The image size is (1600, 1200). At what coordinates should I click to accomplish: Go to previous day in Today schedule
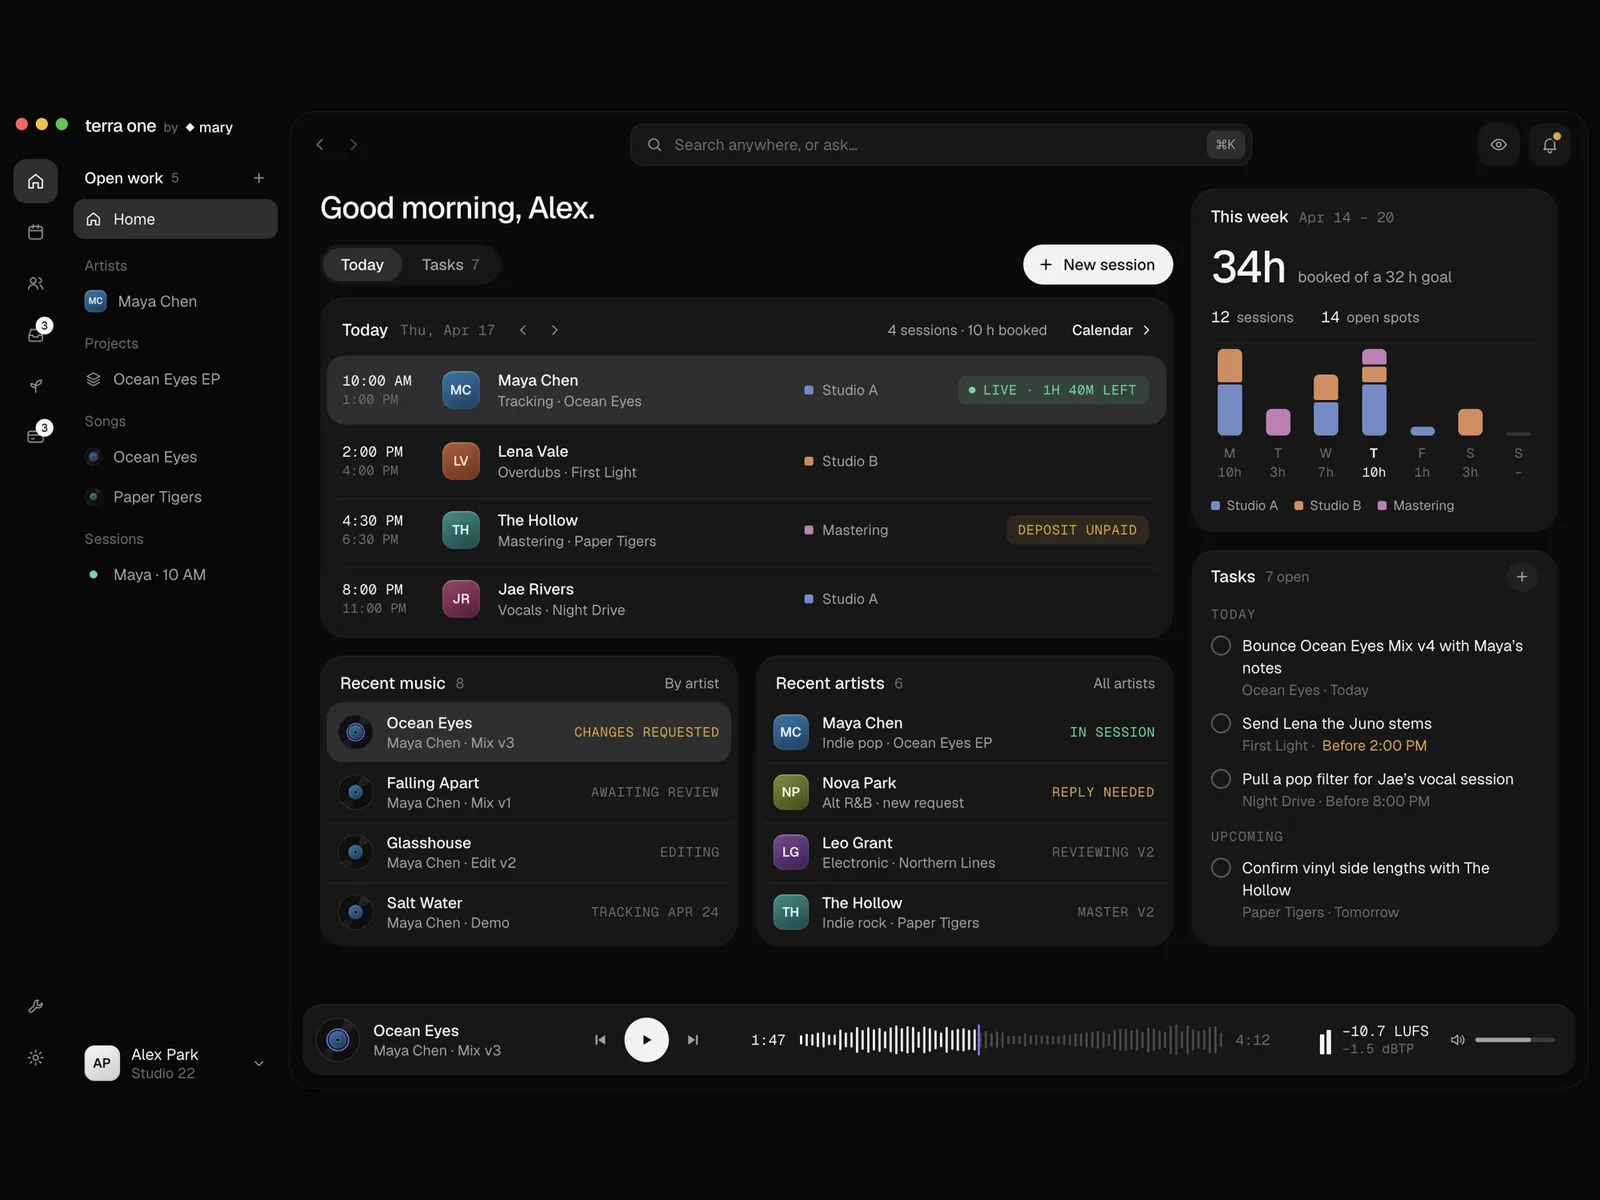523,330
